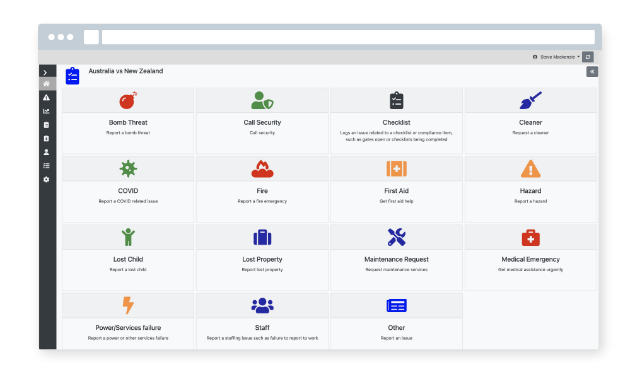Viewport: 640px width, 375px height.
Task: Click the blue event clipboard icon
Action: click(x=72, y=76)
